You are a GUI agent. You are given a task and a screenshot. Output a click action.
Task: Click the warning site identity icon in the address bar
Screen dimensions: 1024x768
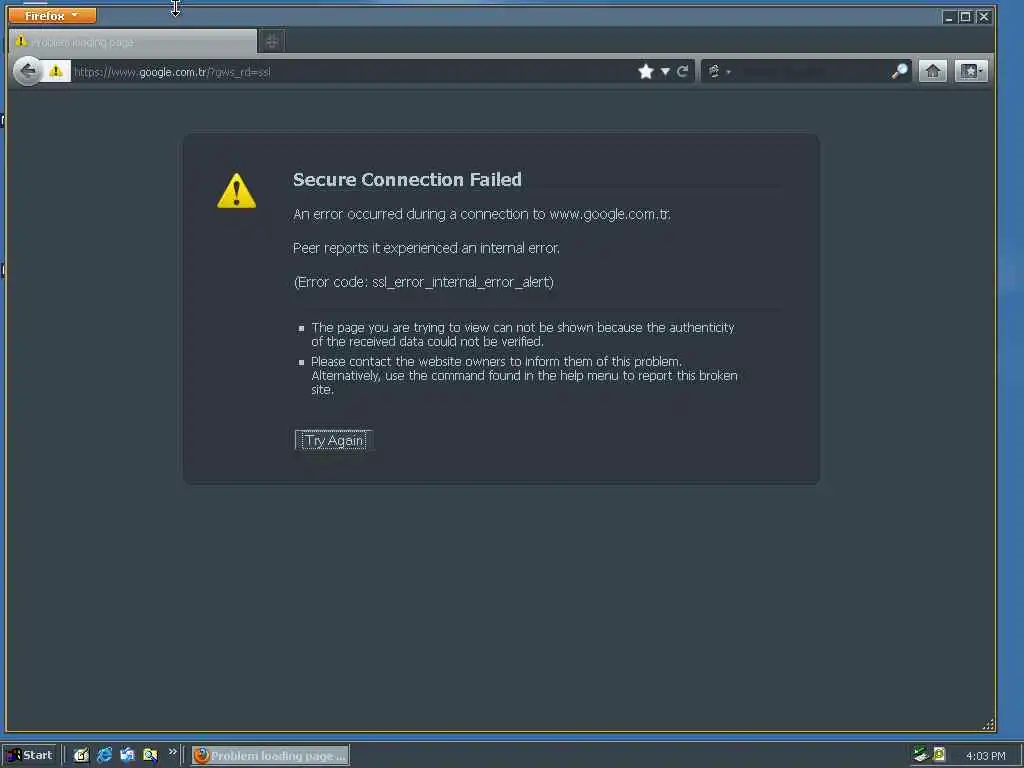pyautogui.click(x=56, y=71)
